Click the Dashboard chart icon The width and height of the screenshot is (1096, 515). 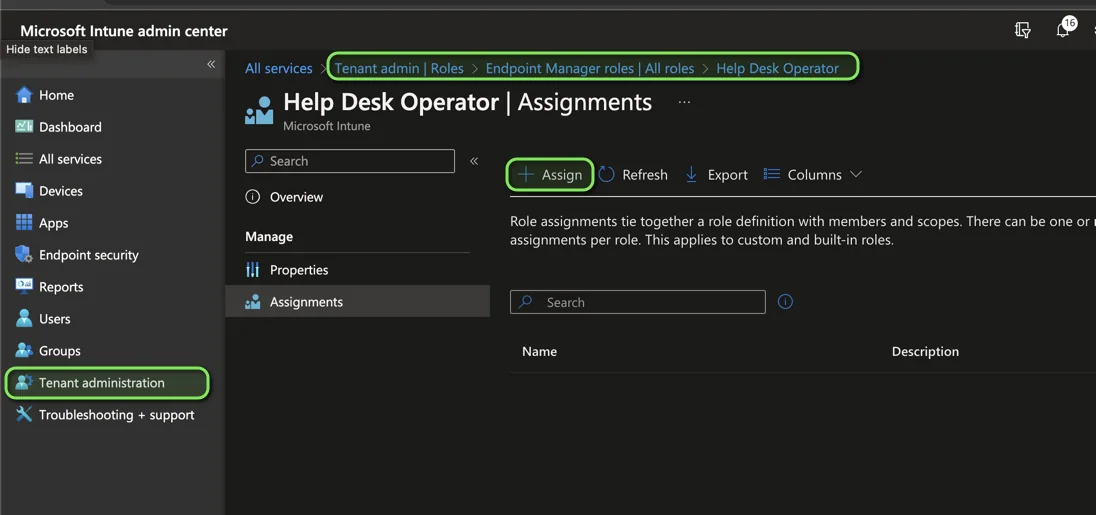(24, 126)
